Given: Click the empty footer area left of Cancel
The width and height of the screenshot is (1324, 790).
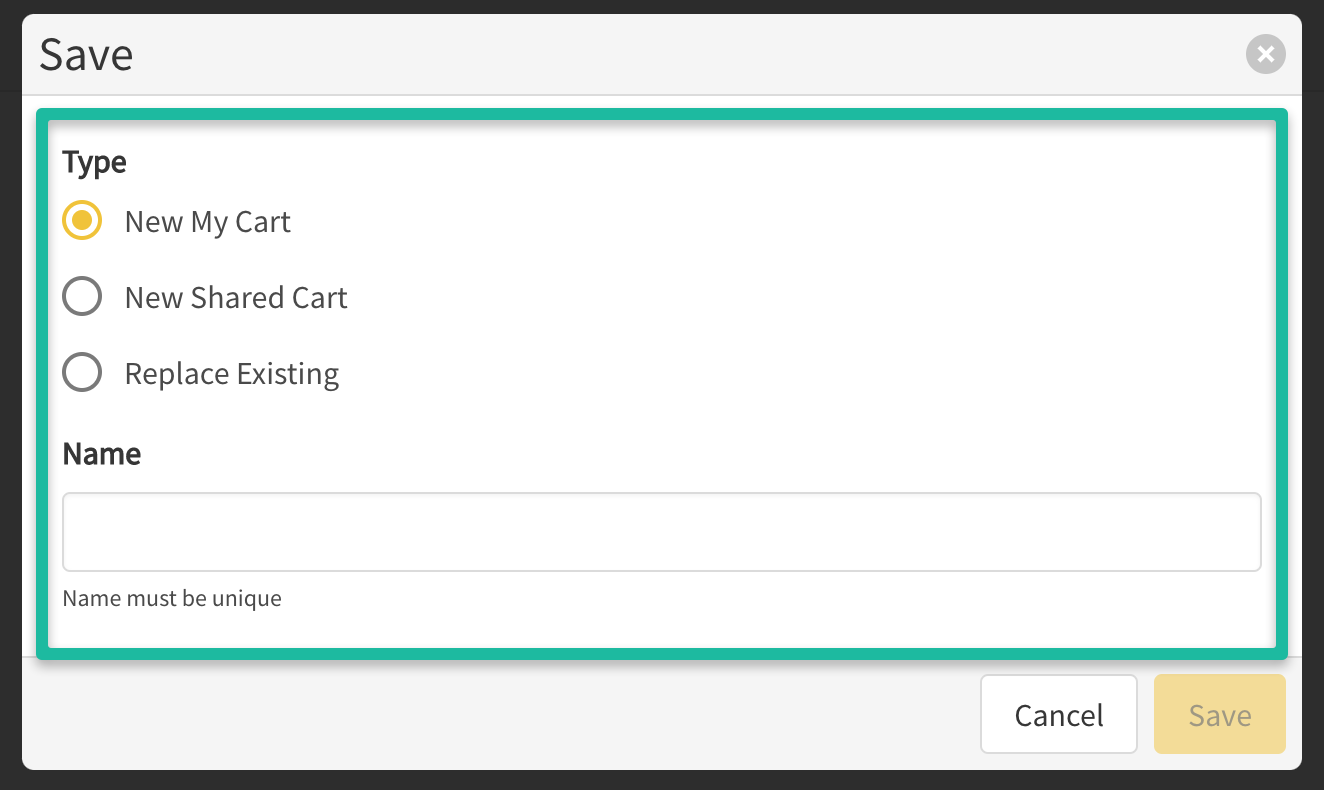Looking at the screenshot, I should 500,714.
